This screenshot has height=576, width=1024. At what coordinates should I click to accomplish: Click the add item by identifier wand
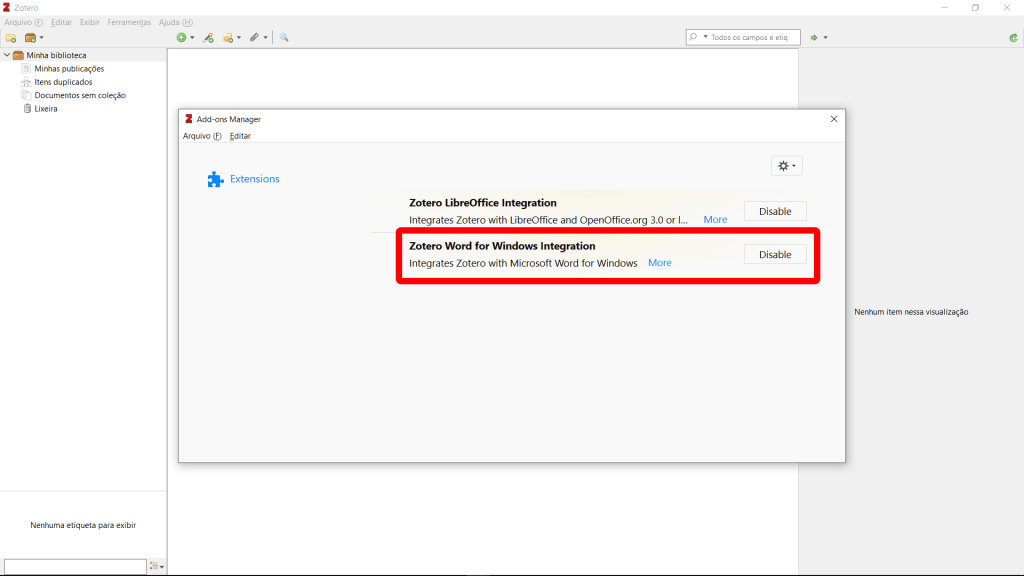208,37
